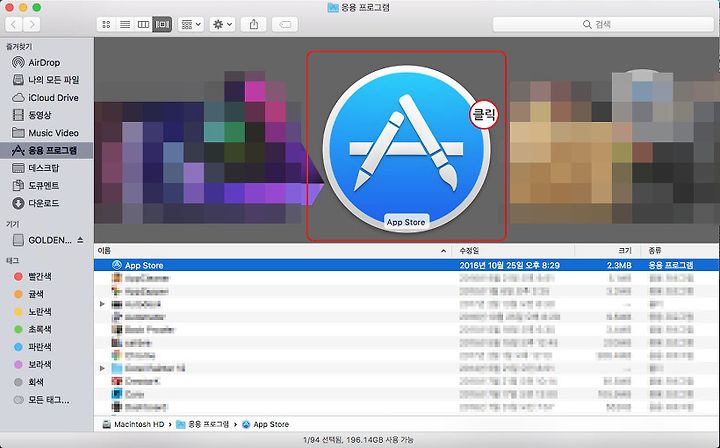
Task: Switch to column view
Action: (143, 24)
